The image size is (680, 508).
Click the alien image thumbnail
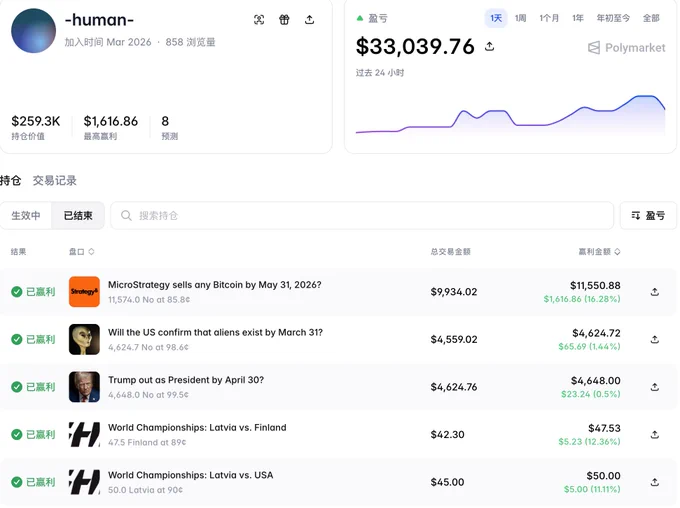(84, 339)
